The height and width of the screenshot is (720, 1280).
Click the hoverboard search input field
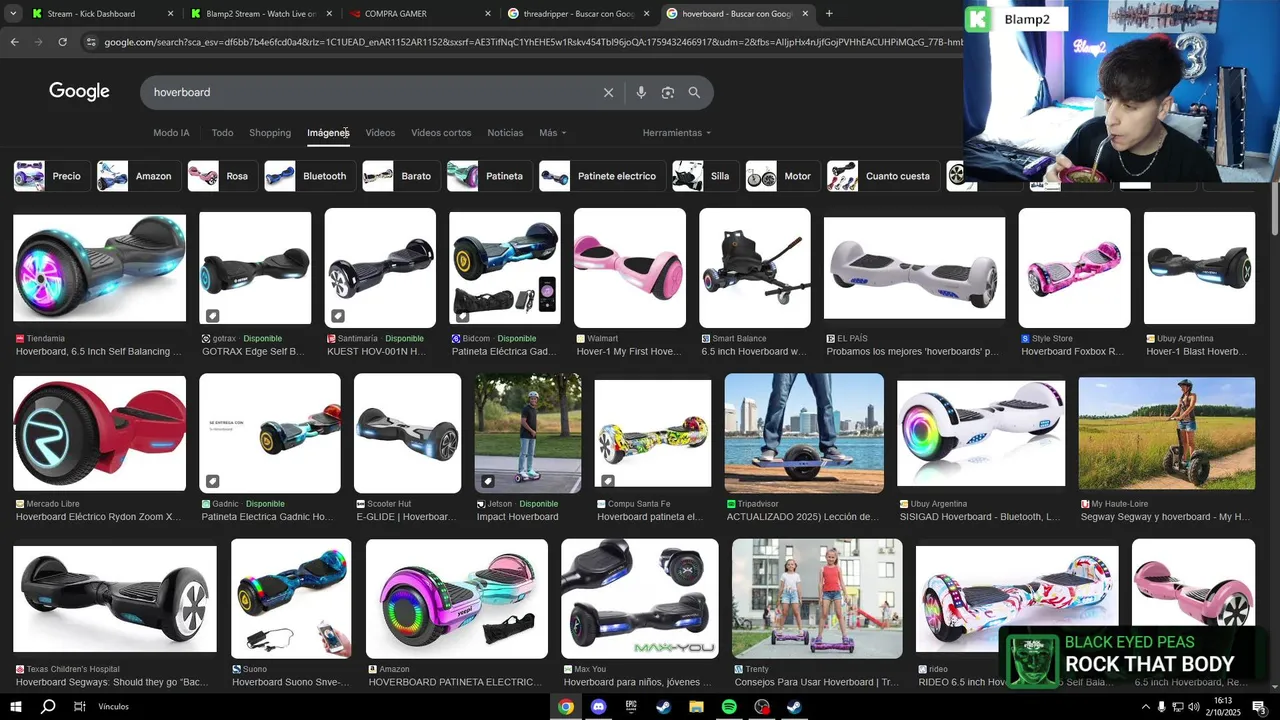[x=370, y=92]
